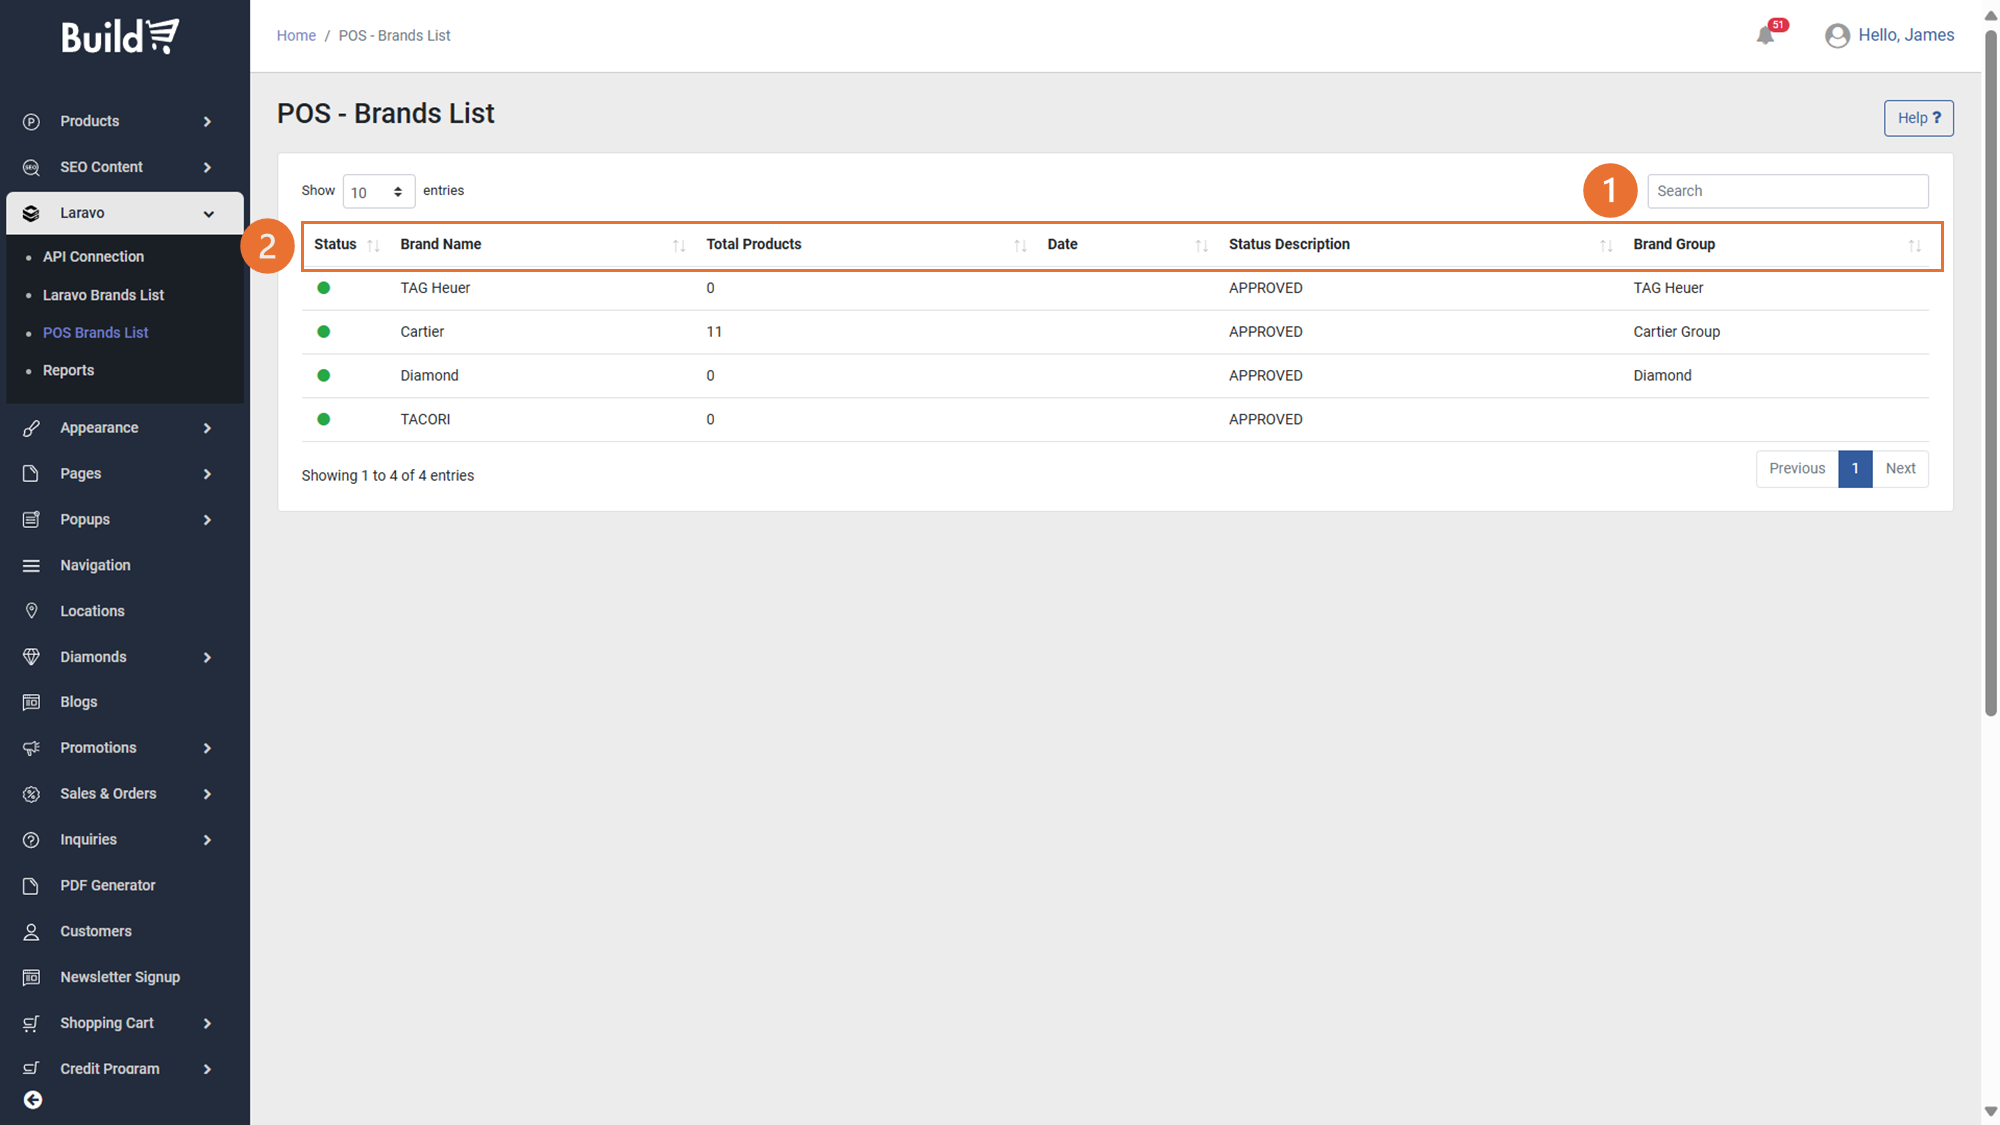This screenshot has height=1125, width=2000.
Task: Click the PDF Generator file icon
Action: click(31, 886)
